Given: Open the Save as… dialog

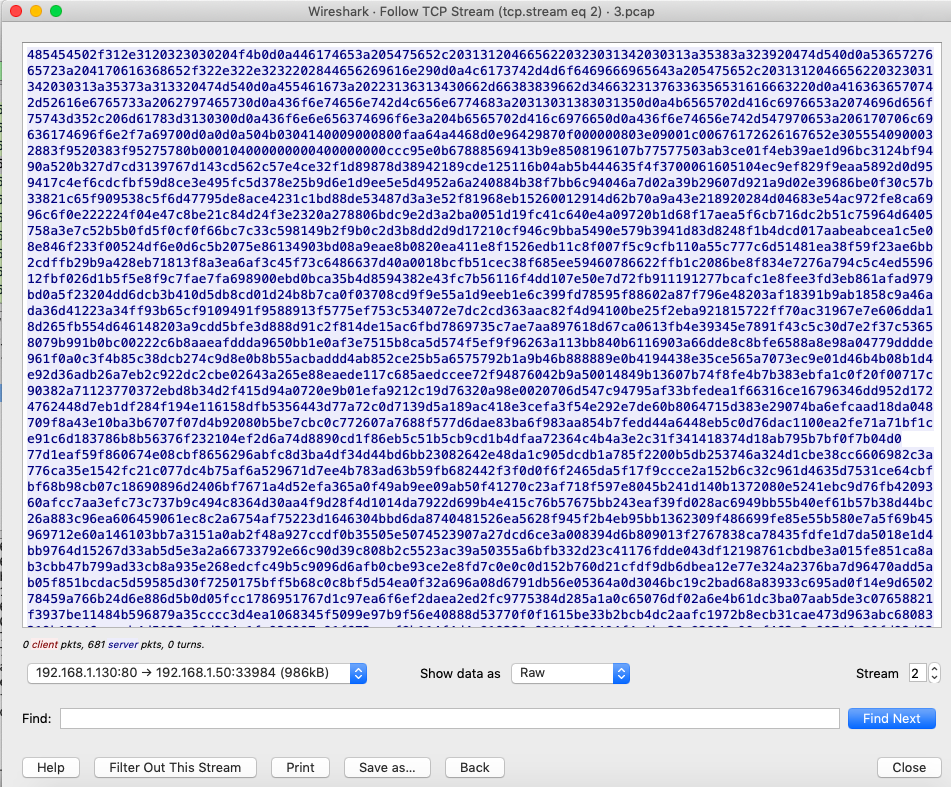Looking at the screenshot, I should point(387,768).
